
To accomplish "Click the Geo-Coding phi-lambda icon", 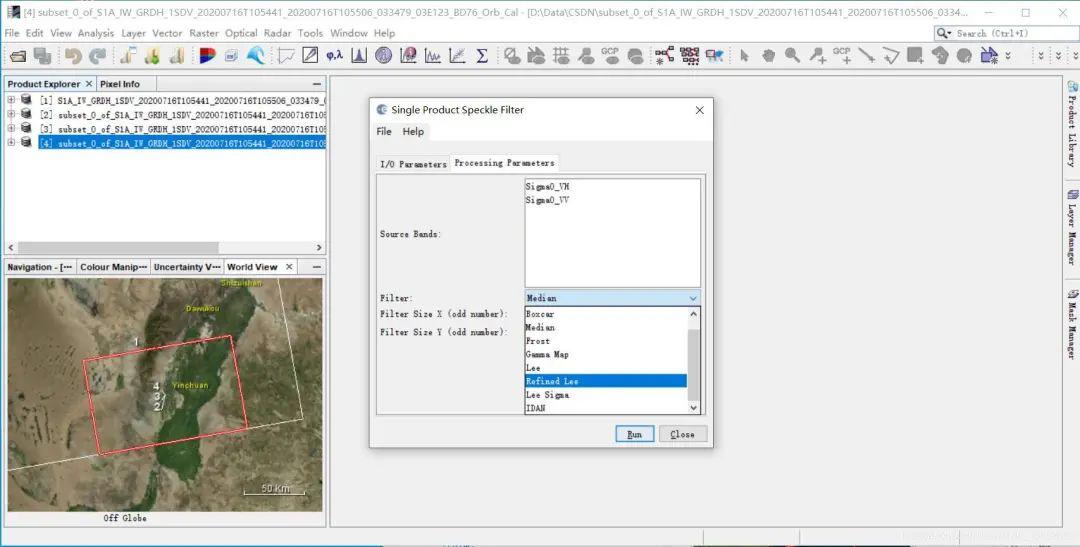I will [334, 56].
